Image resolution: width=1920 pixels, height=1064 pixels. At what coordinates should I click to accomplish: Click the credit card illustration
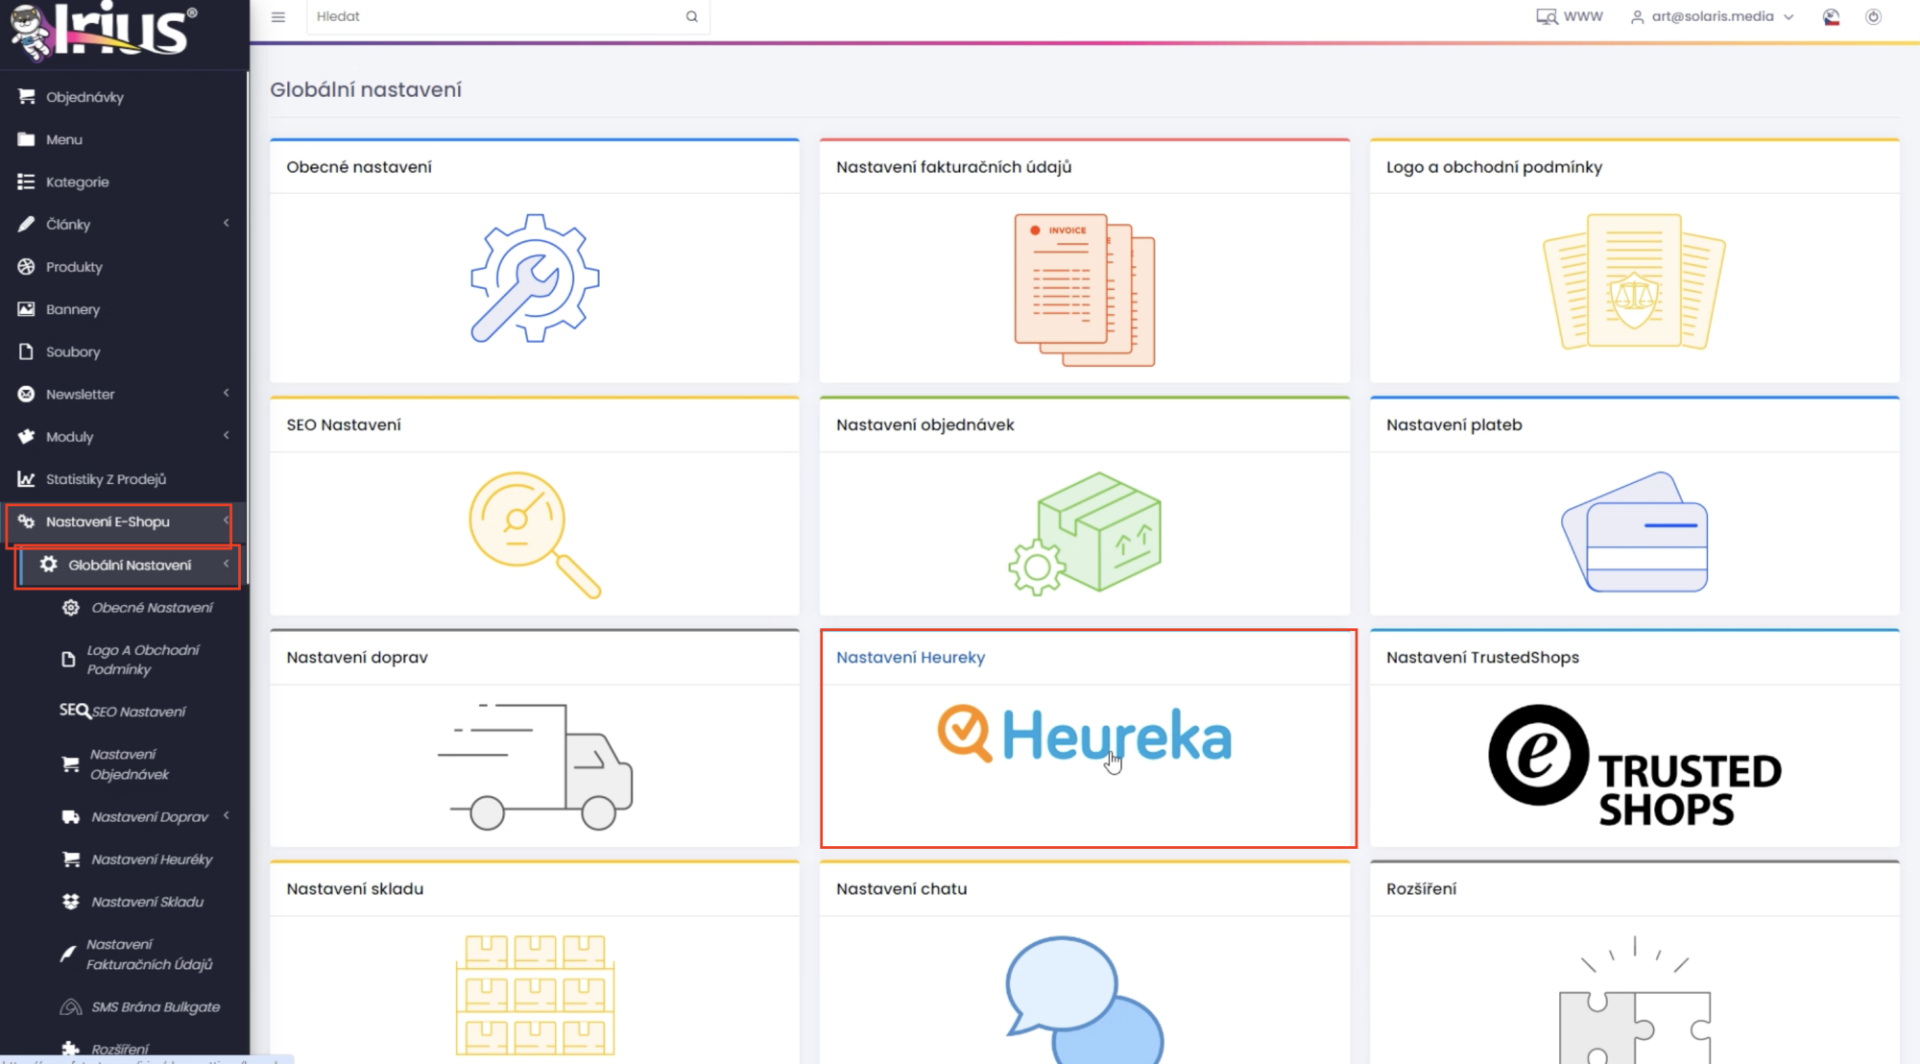[x=1634, y=532]
